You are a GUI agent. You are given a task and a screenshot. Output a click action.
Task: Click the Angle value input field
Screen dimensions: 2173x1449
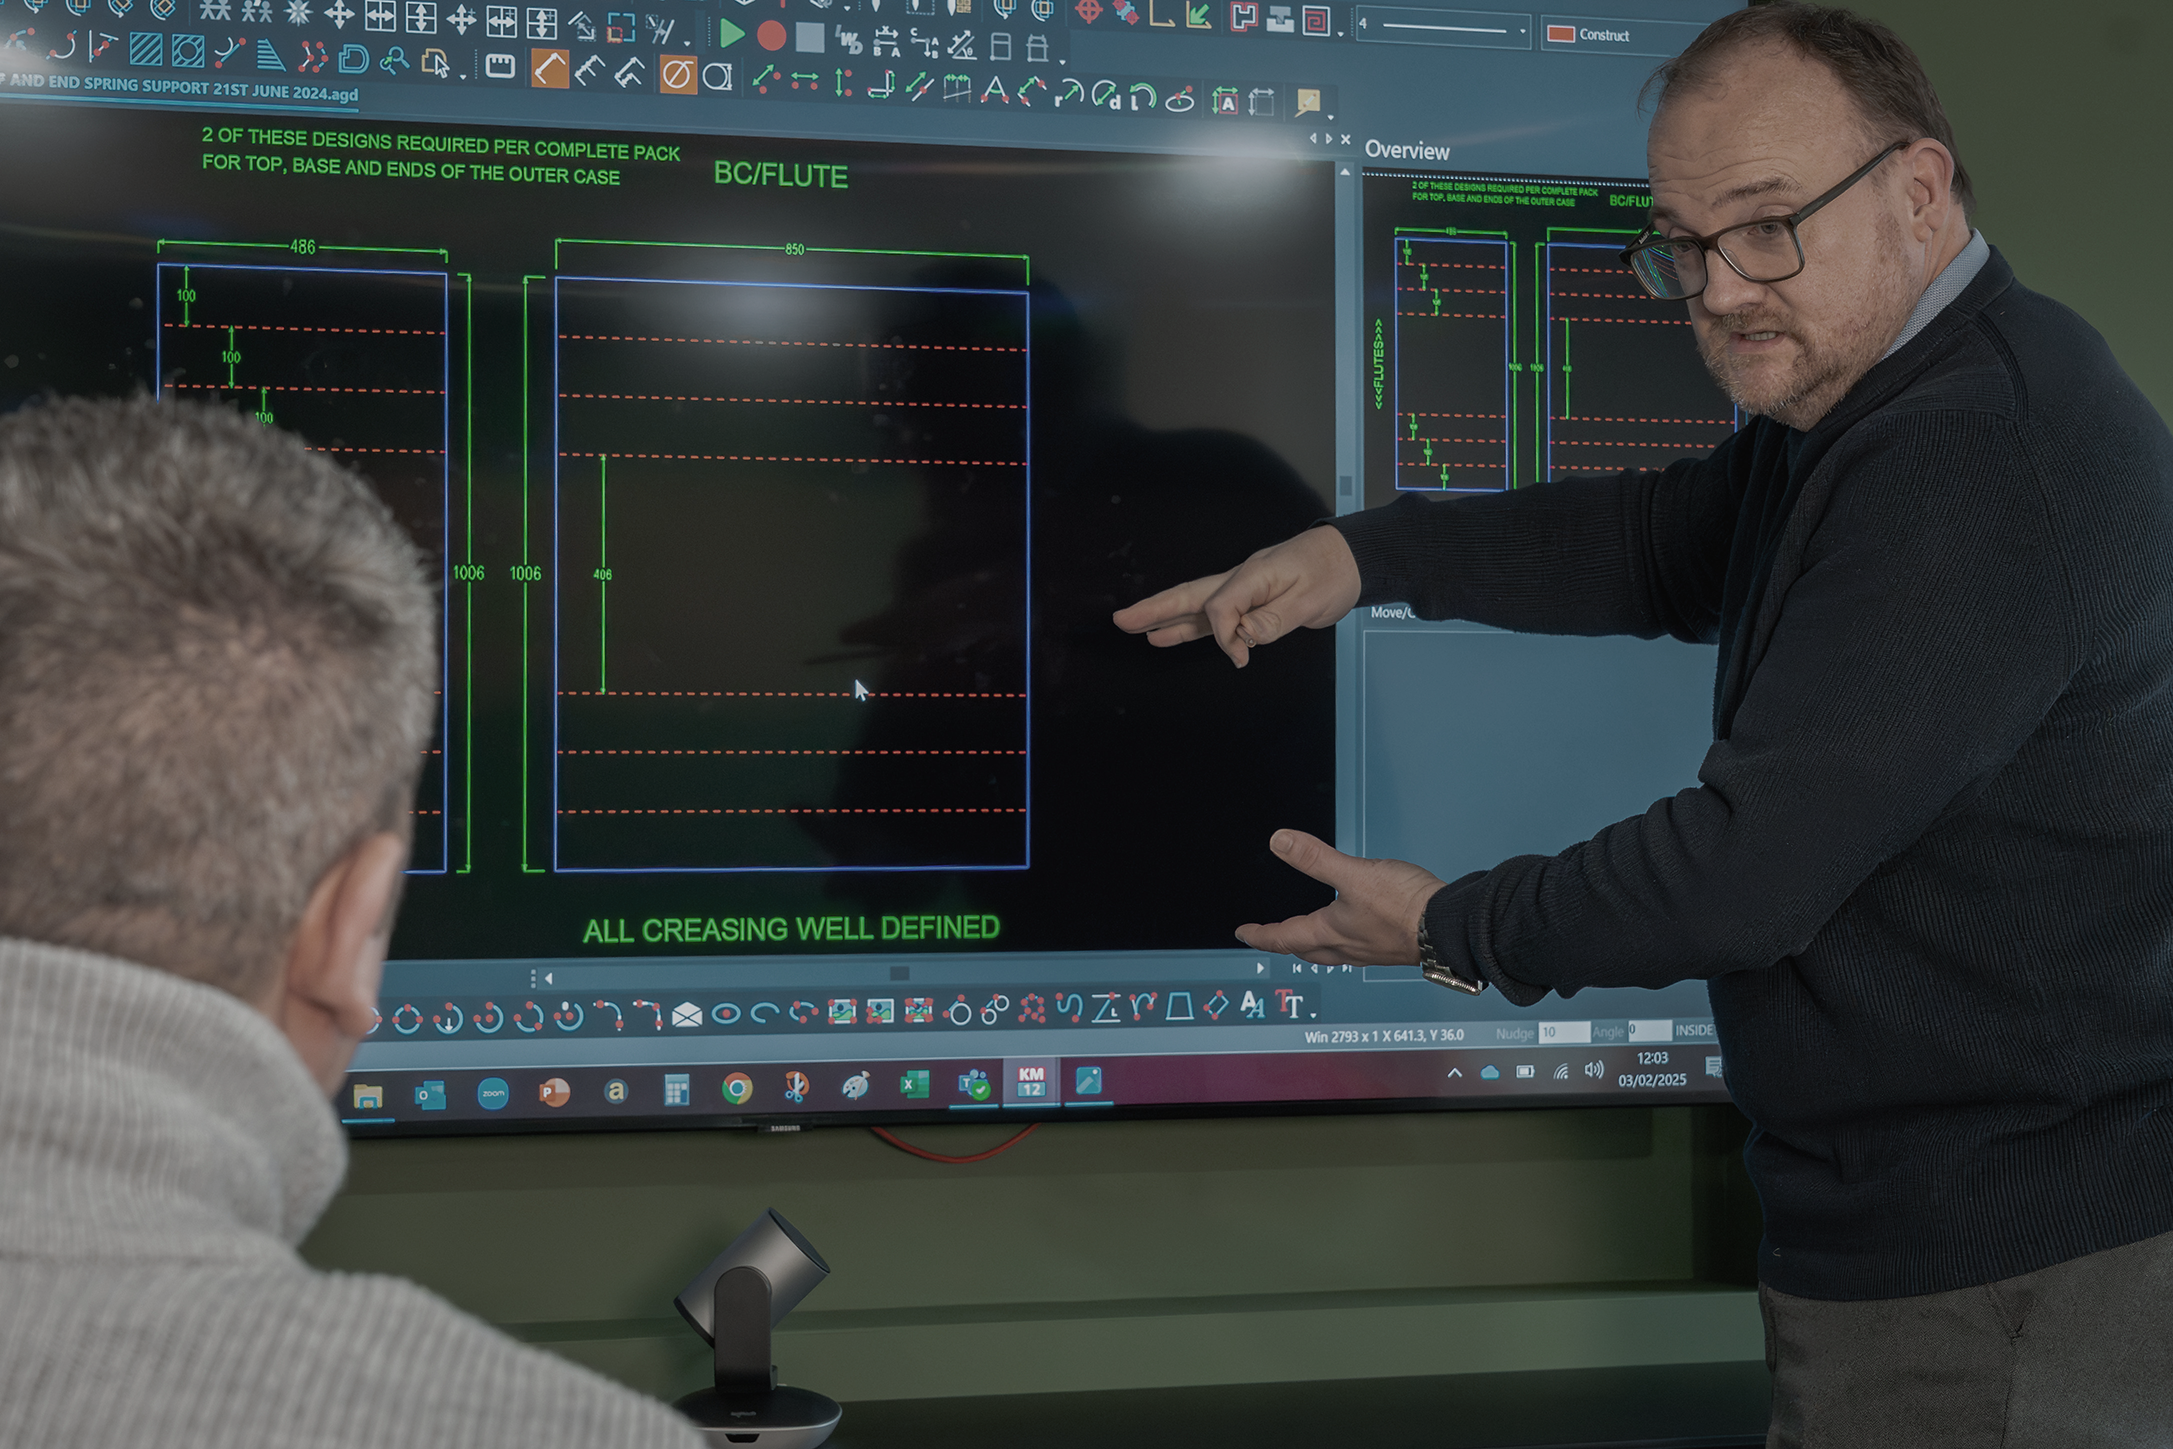[1649, 1030]
